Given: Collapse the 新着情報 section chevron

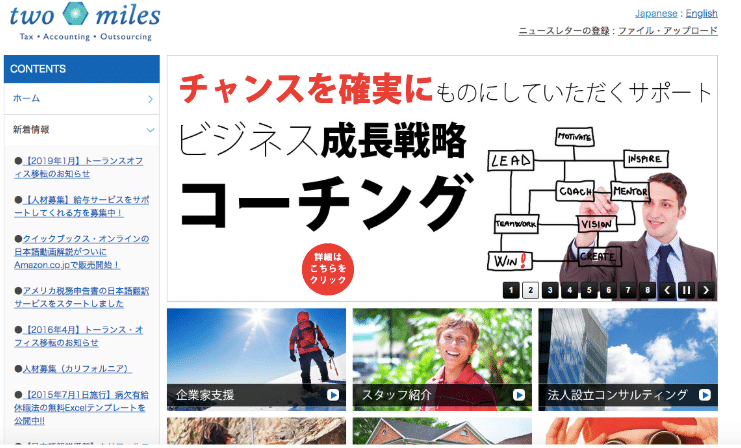Looking at the screenshot, I should coord(150,130).
